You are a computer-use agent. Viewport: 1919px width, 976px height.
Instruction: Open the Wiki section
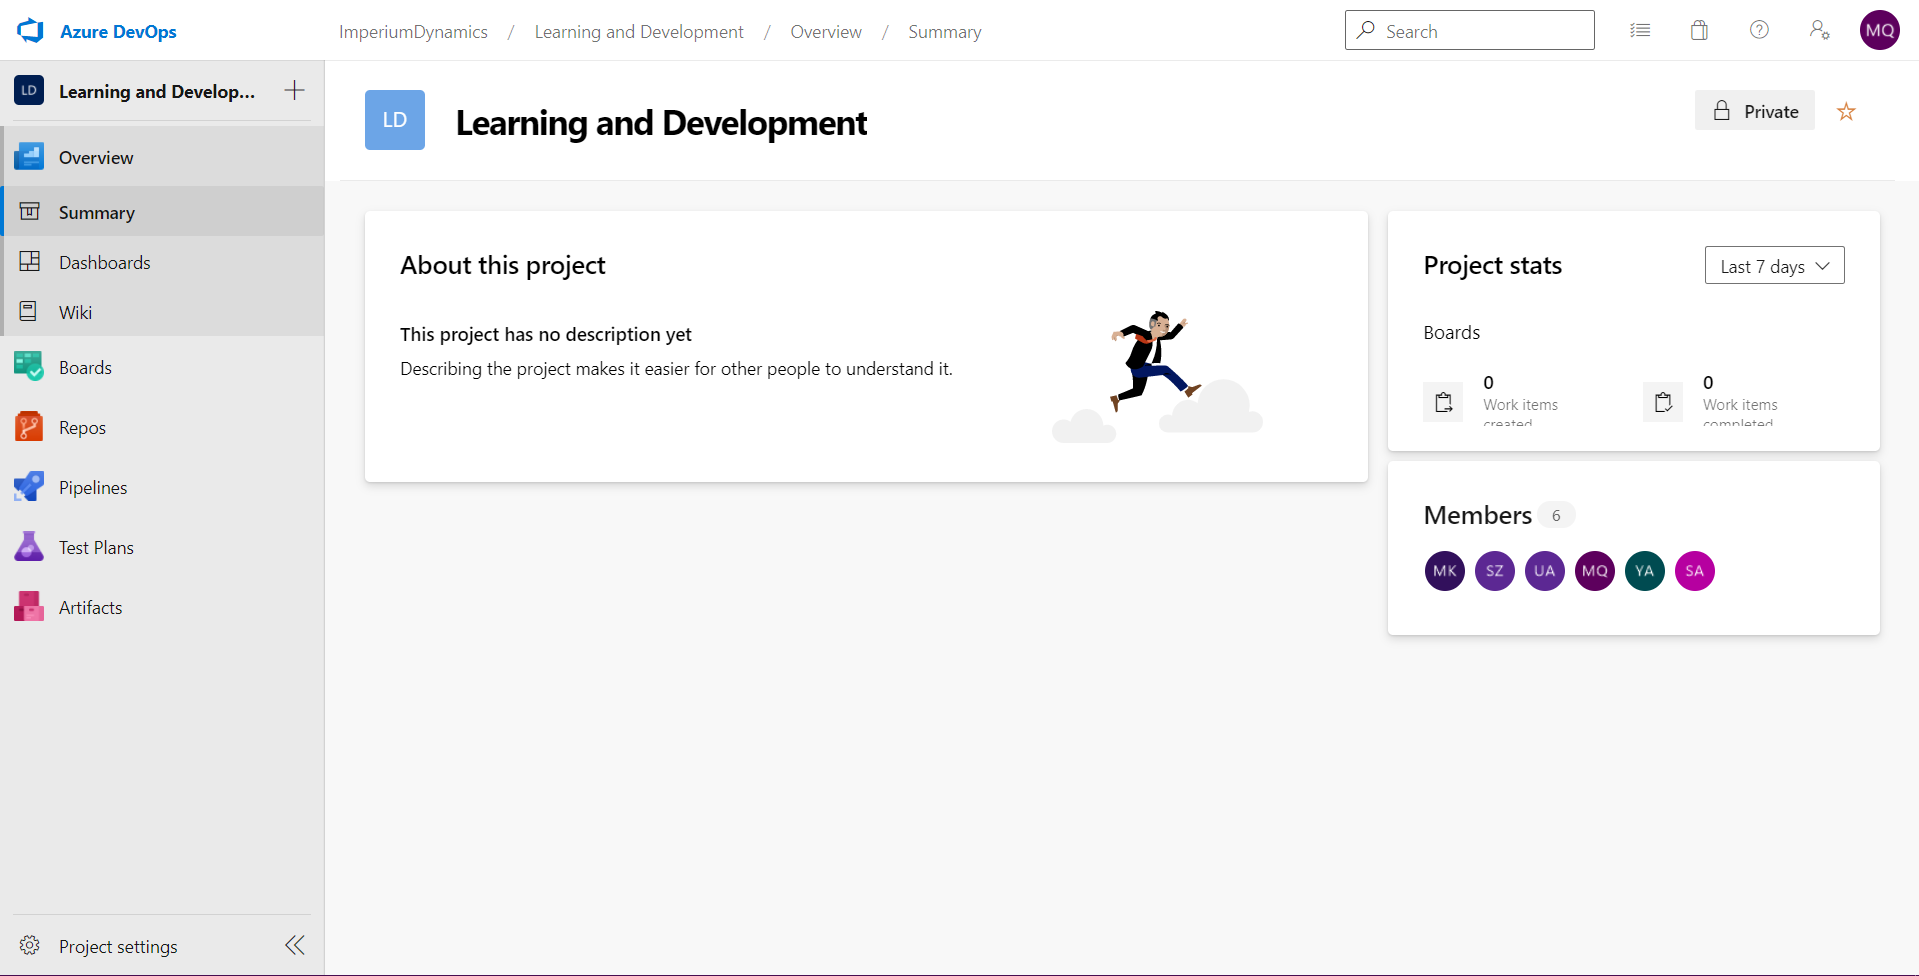(77, 311)
